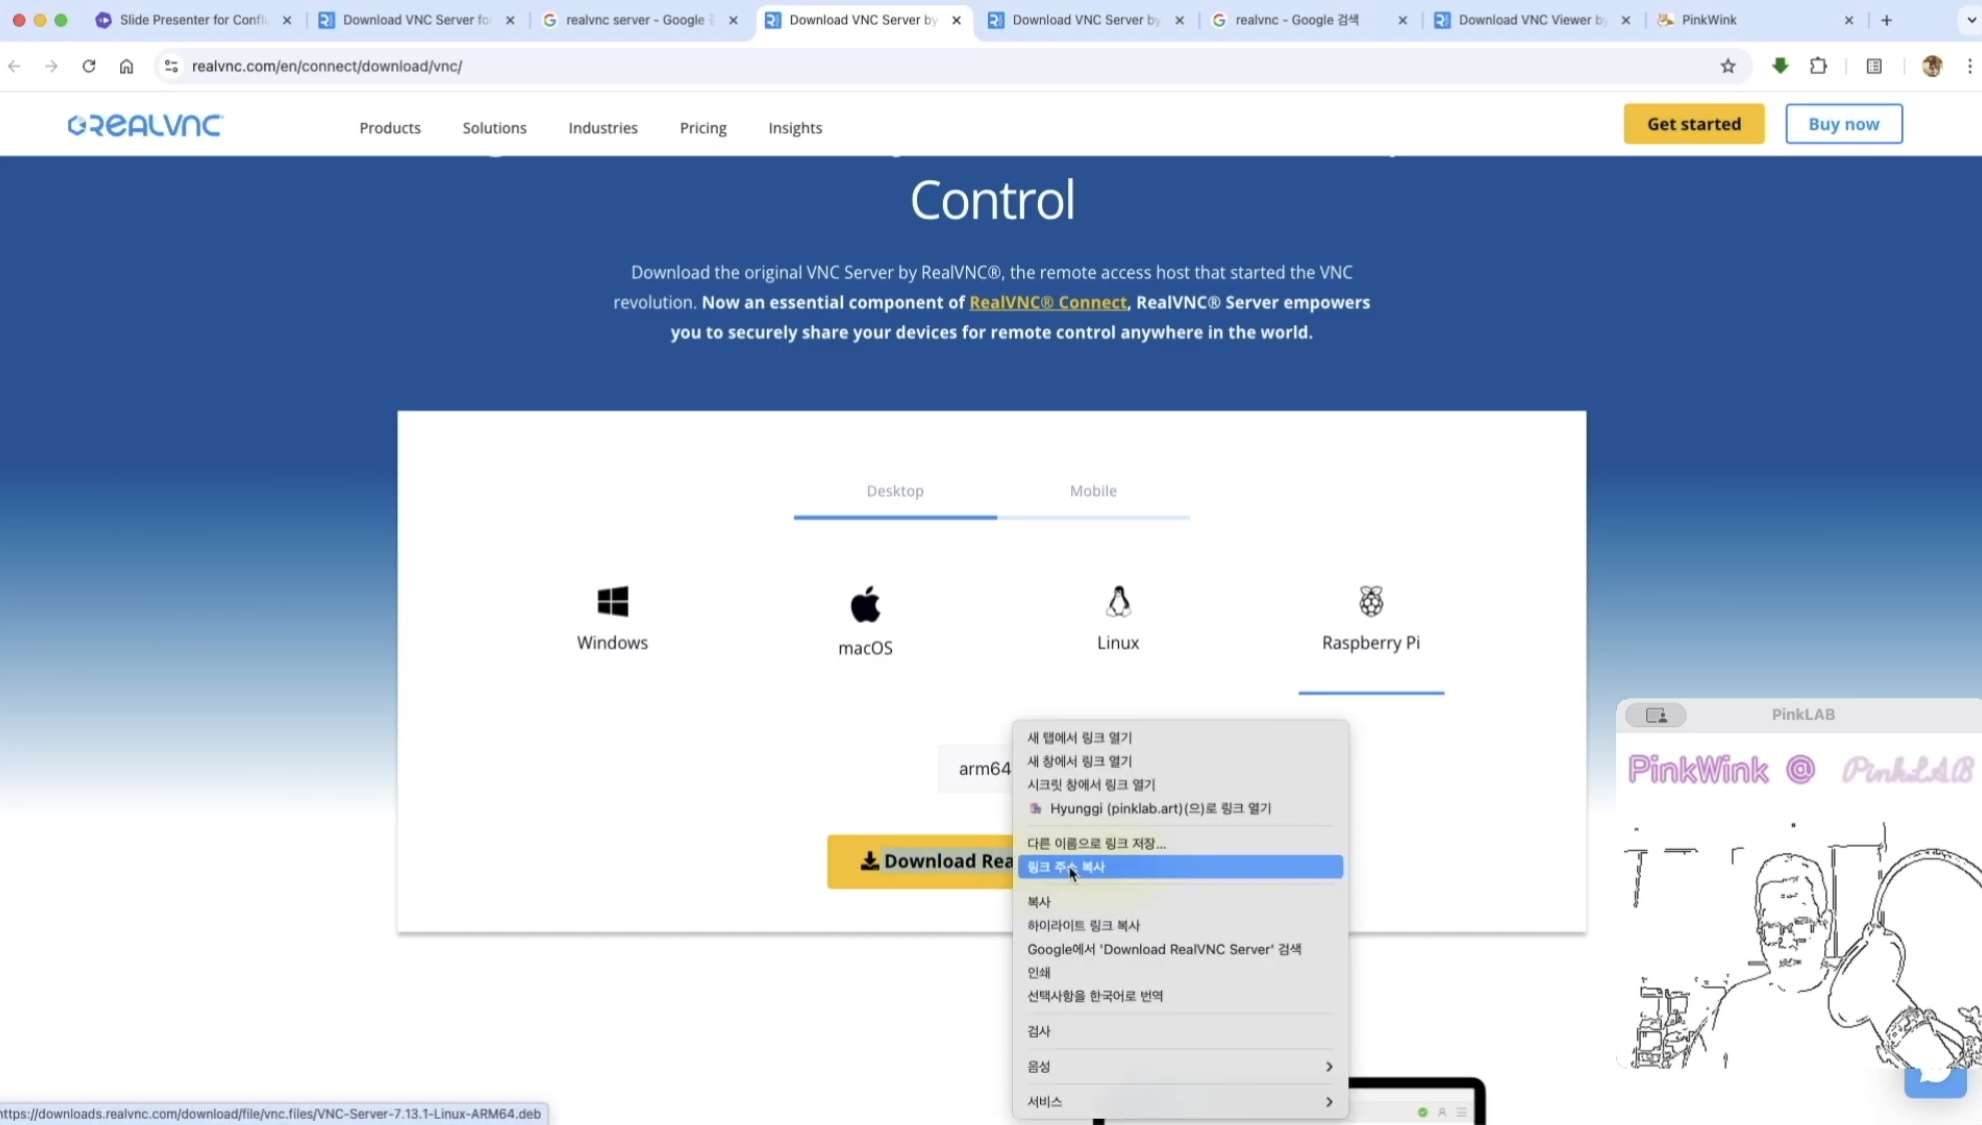Choose the Linux penguin icon

coord(1118,601)
